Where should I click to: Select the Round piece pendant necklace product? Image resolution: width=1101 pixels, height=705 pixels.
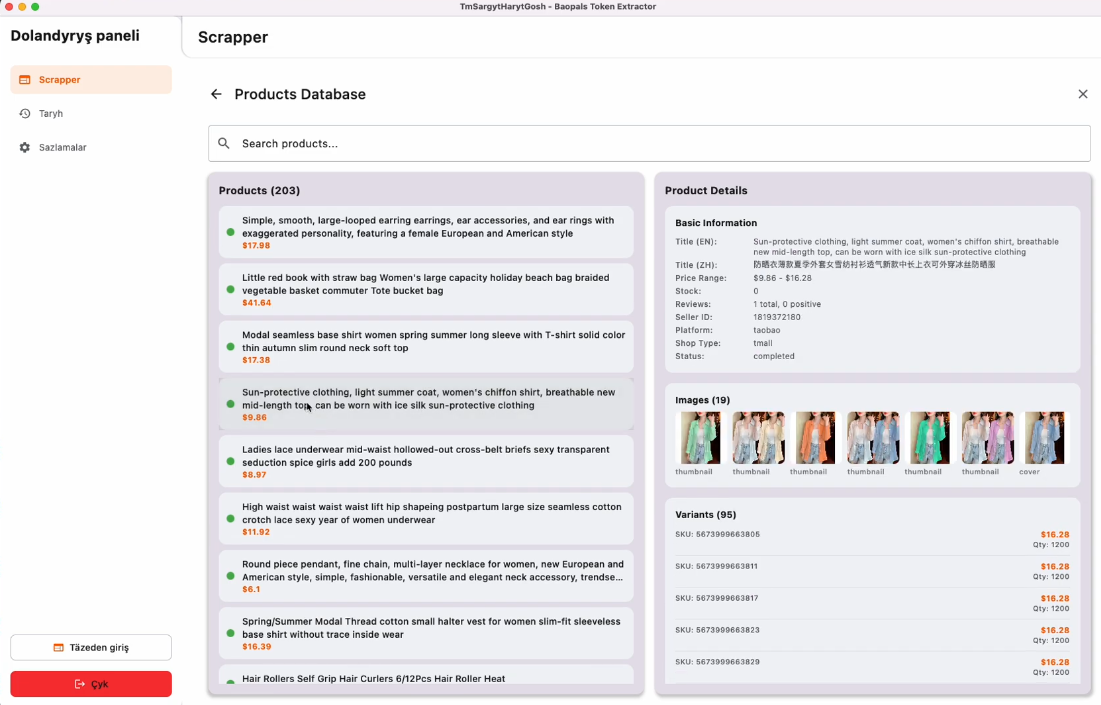(426, 576)
